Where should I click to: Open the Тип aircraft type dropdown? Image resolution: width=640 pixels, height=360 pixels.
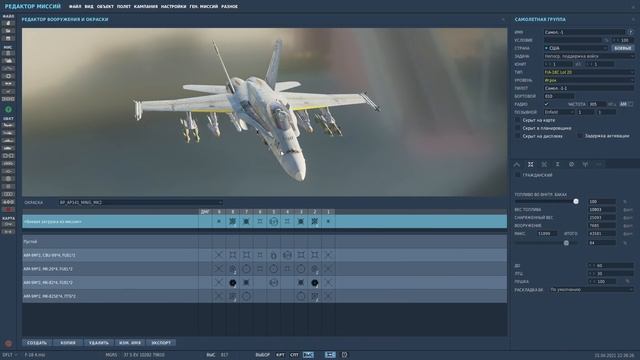[589, 72]
